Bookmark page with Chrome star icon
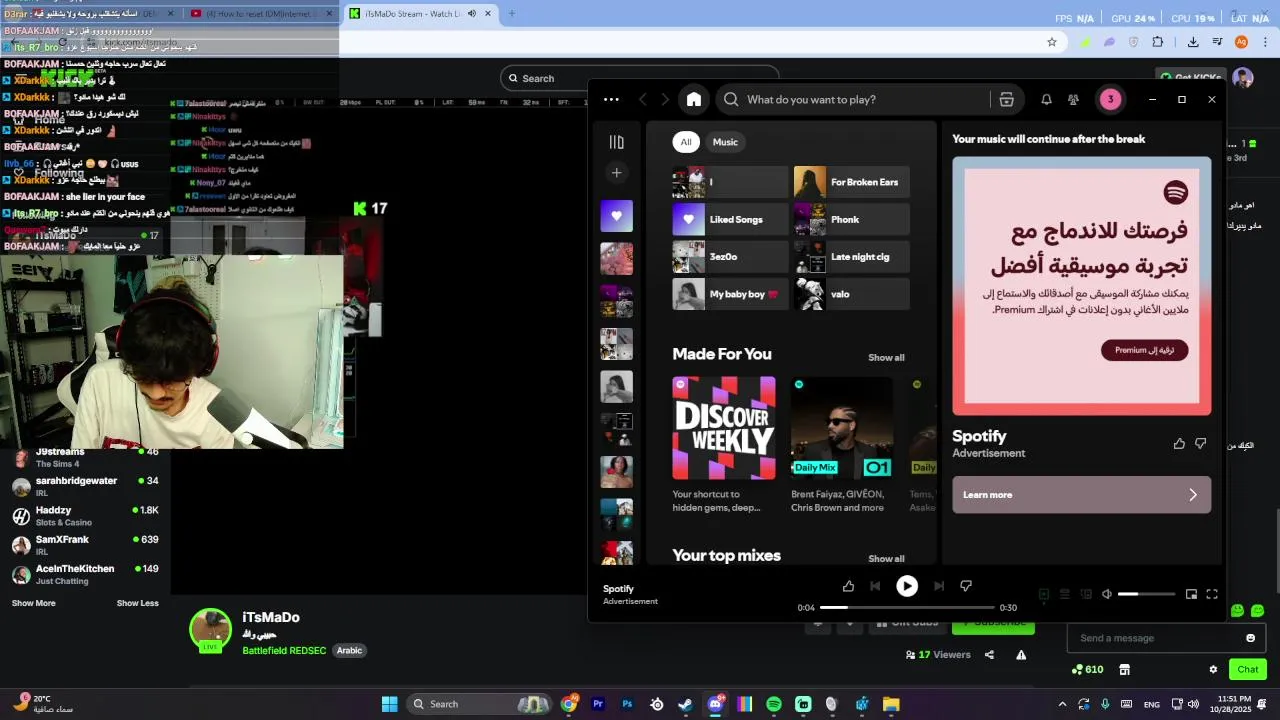 [x=1052, y=42]
